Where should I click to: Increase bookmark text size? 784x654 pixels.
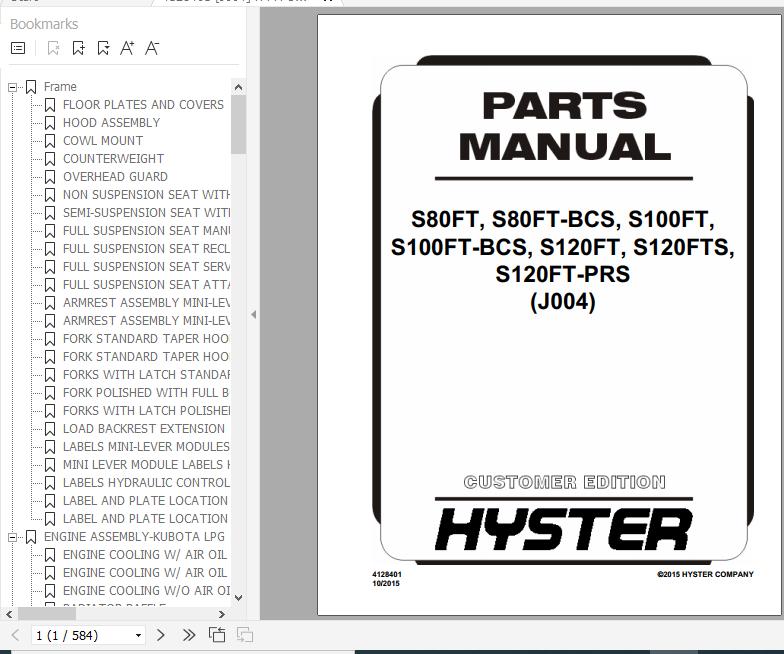click(127, 48)
